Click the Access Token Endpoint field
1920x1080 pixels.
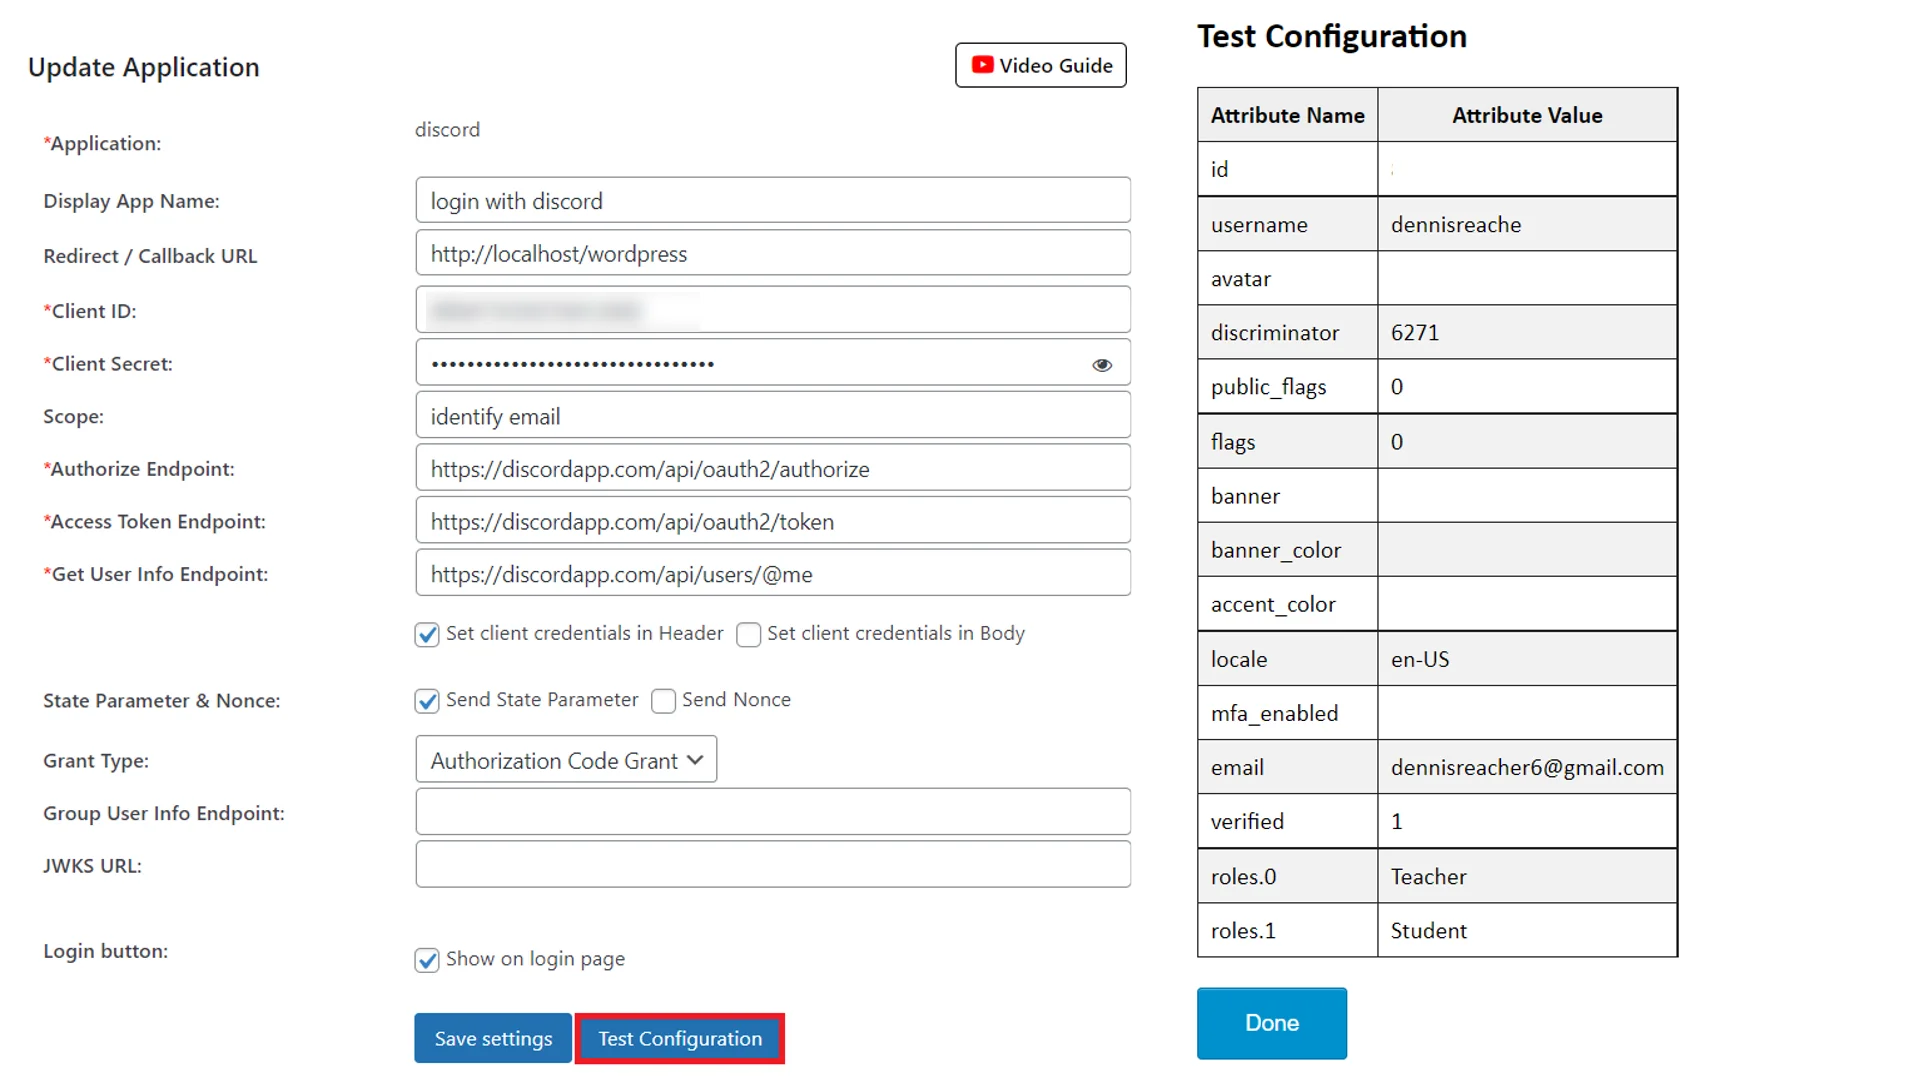773,521
